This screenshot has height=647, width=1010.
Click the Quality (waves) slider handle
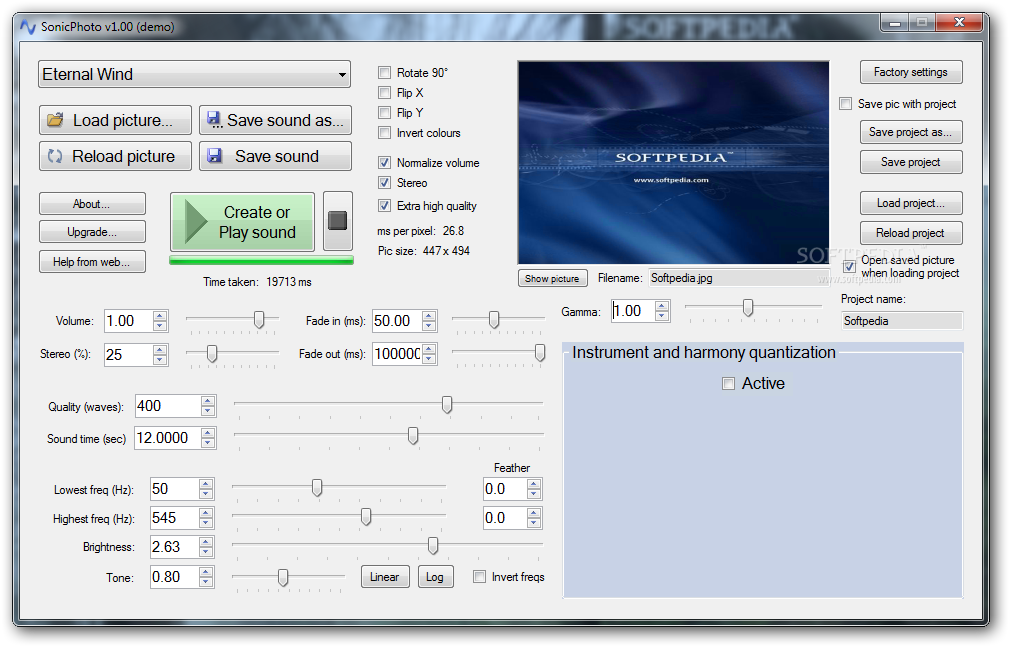[447, 404]
